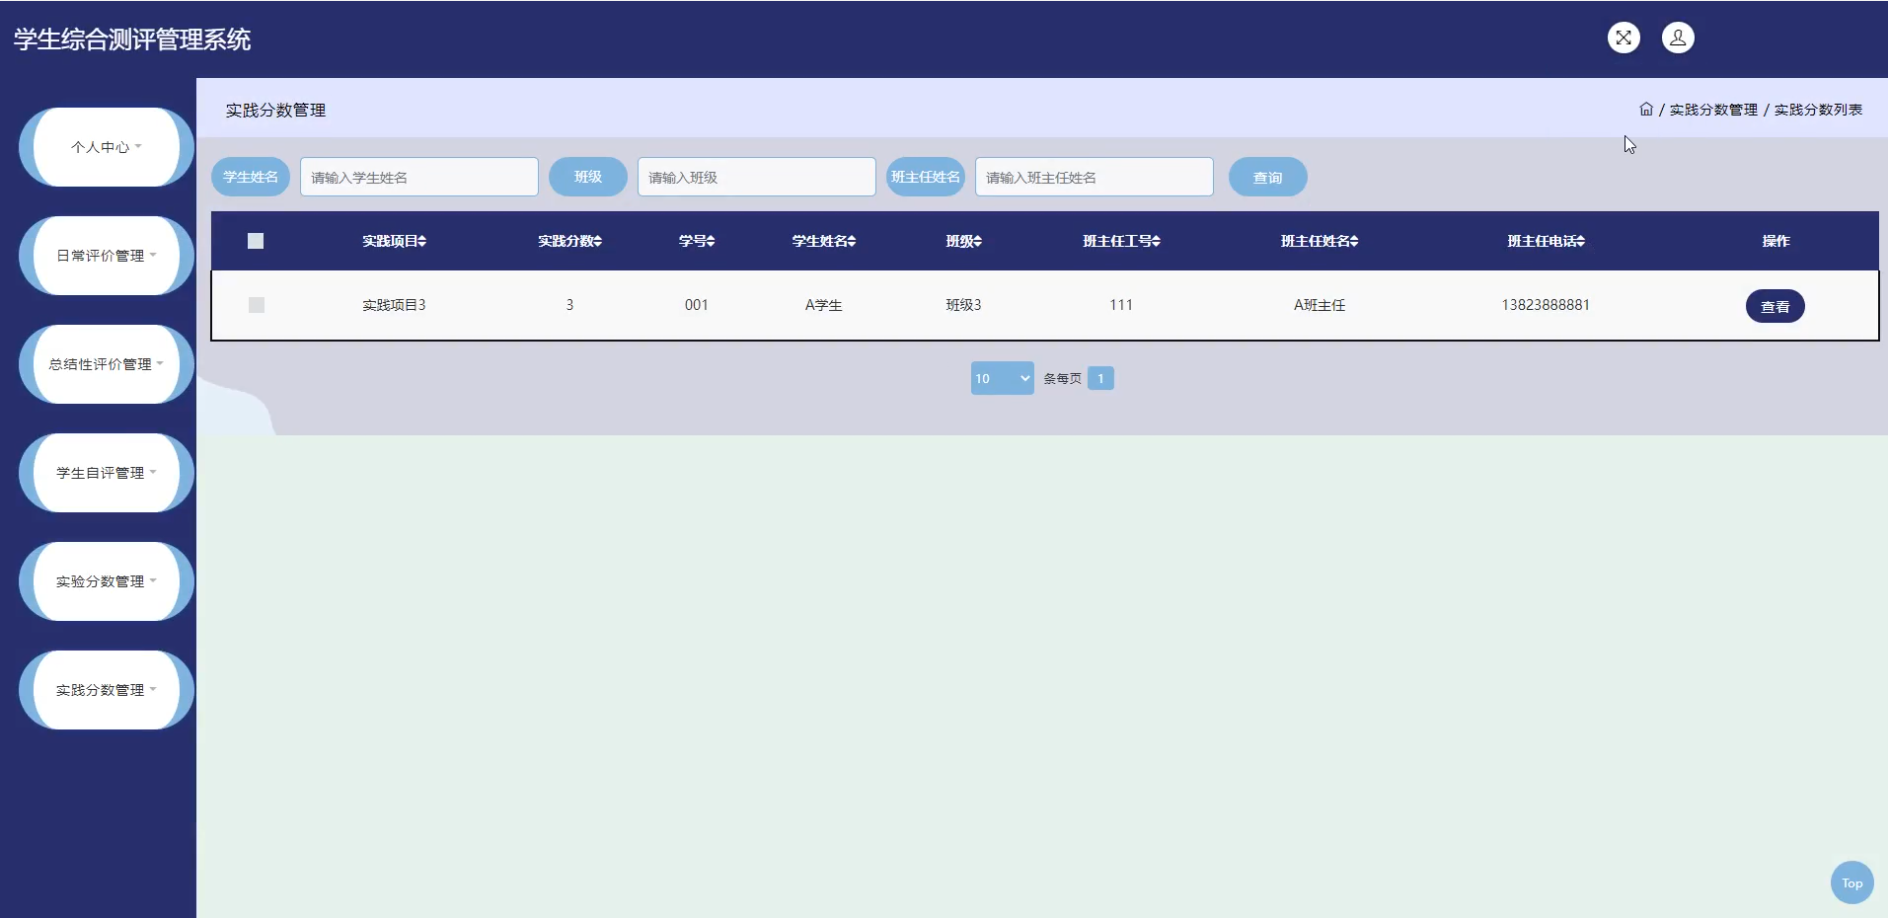1888x918 pixels.
Task: Click the 111 班主任工号 cell
Action: tap(1121, 305)
